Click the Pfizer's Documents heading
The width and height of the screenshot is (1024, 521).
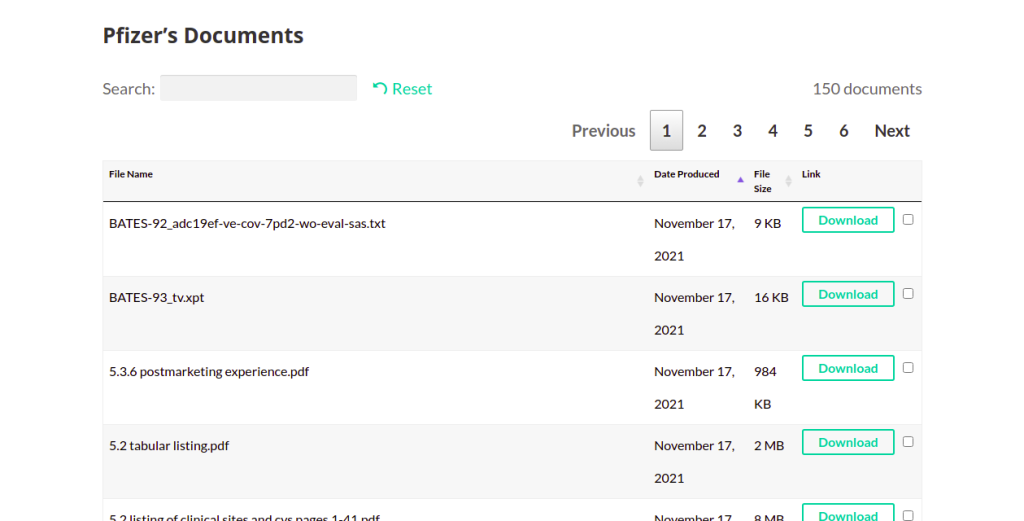[203, 35]
